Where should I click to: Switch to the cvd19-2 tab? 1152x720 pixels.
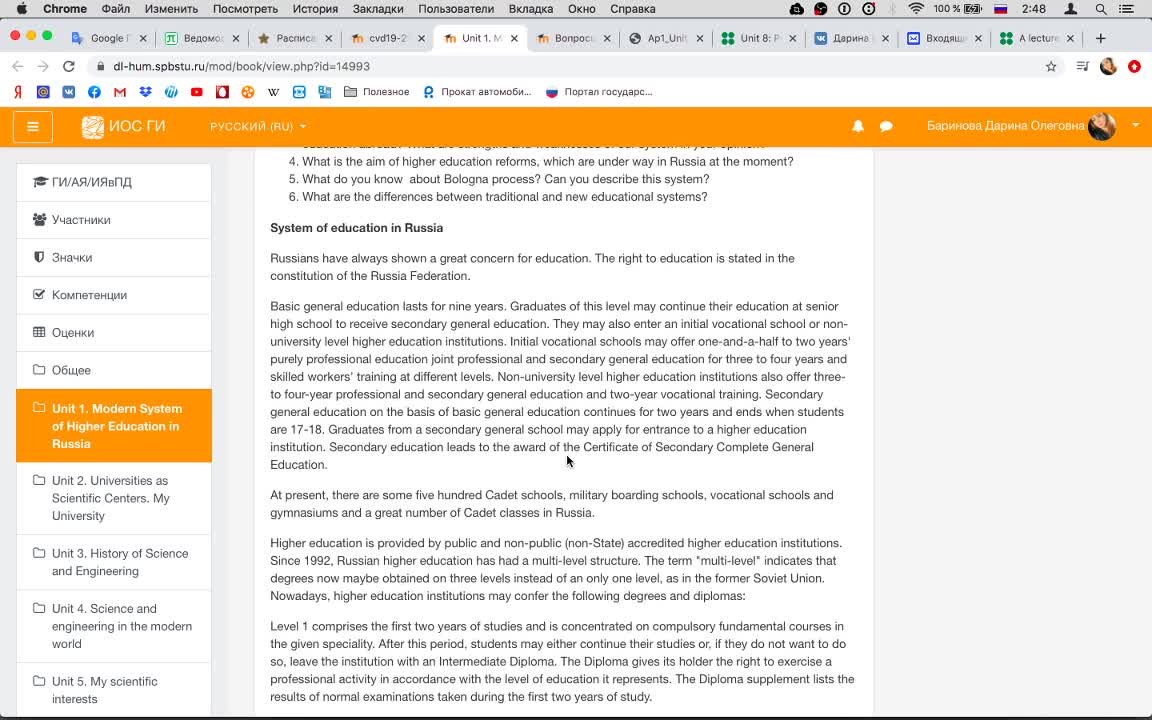386,38
